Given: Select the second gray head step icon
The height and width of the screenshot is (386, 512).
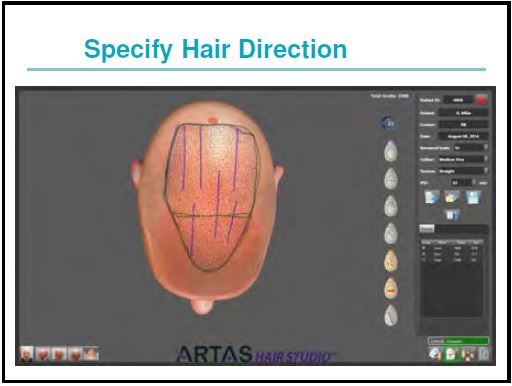Looking at the screenshot, I should [x=391, y=179].
